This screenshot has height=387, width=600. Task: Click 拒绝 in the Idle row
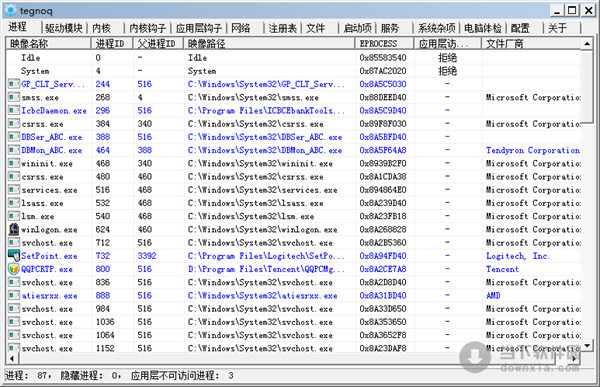(x=447, y=57)
